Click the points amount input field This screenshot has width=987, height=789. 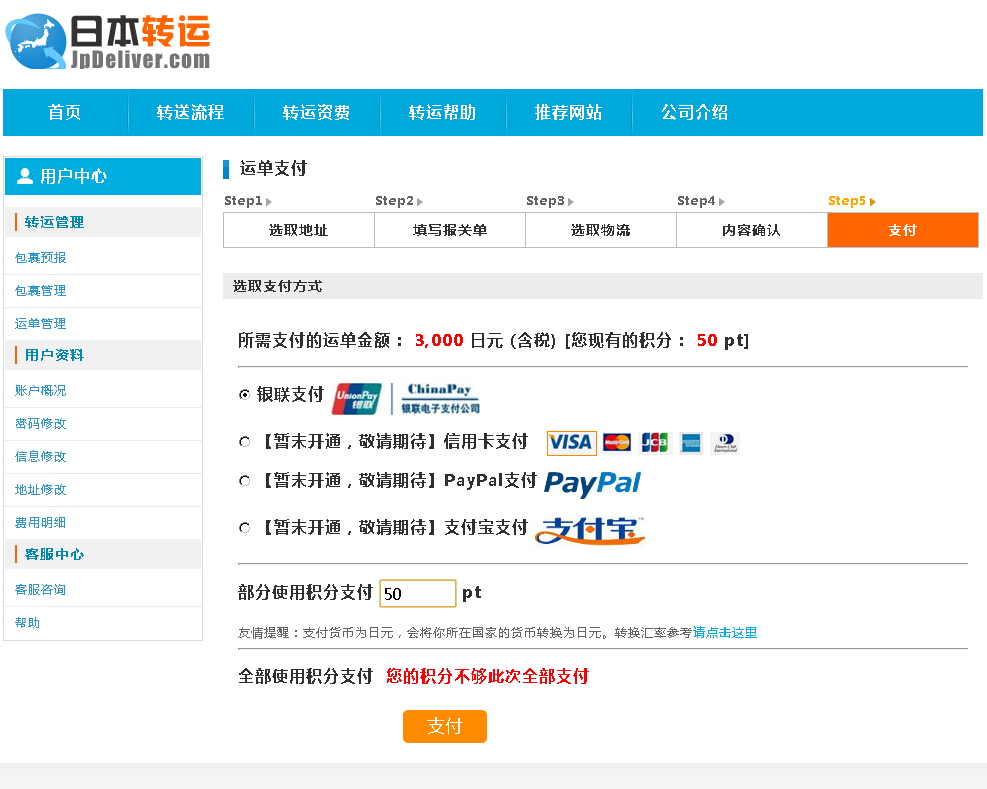pos(417,594)
